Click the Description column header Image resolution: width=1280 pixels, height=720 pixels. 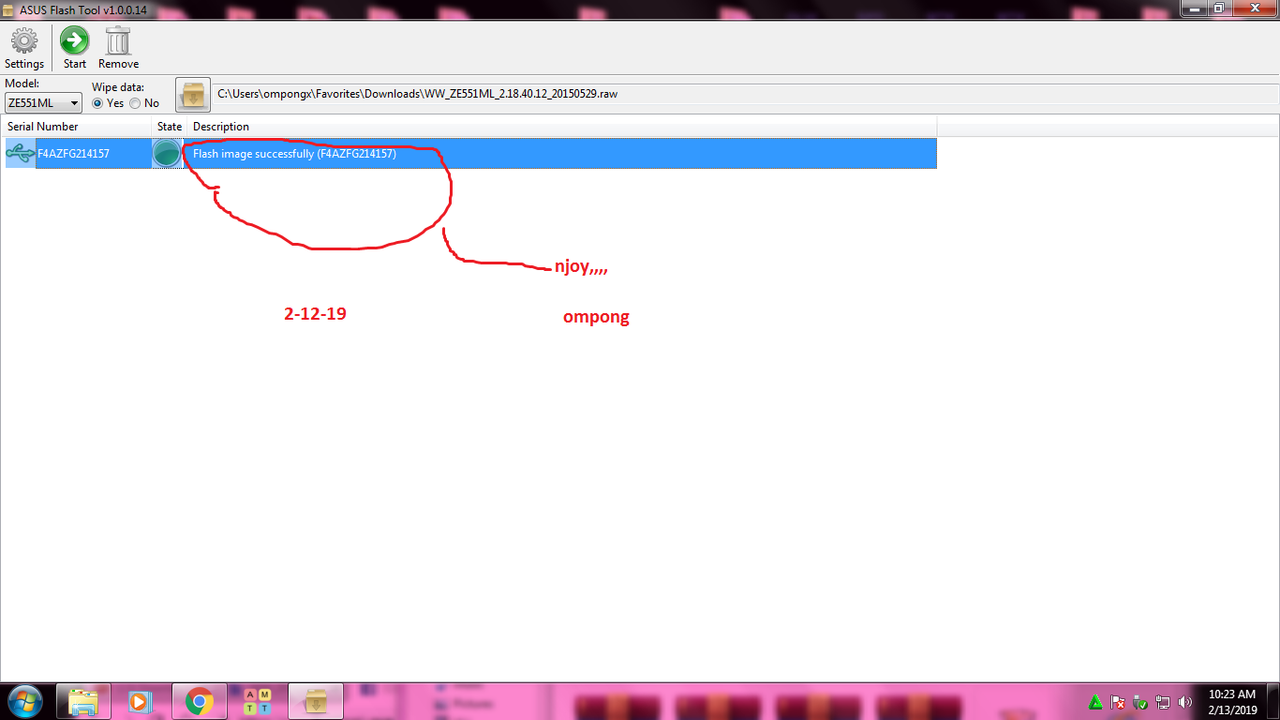click(x=562, y=127)
